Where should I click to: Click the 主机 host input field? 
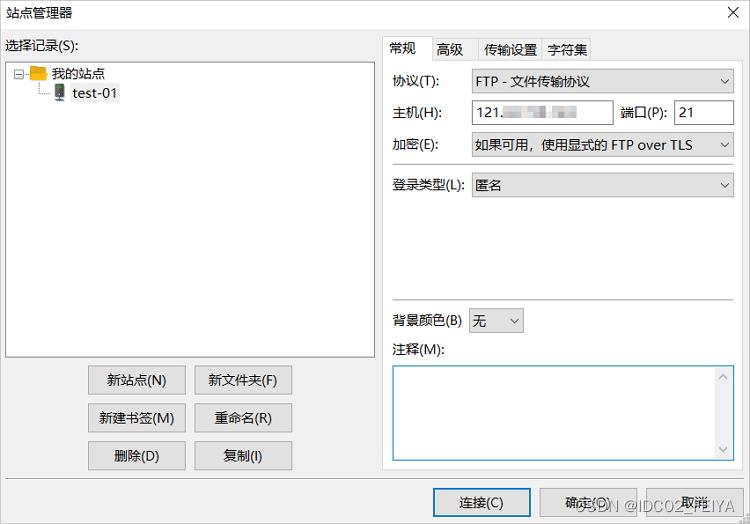pyautogui.click(x=542, y=112)
